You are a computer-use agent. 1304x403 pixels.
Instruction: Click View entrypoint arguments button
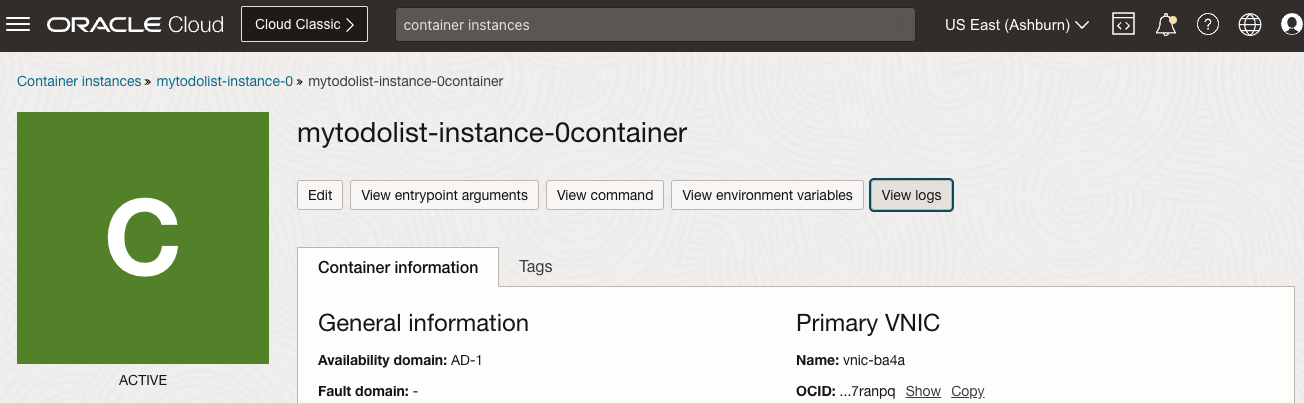(445, 195)
